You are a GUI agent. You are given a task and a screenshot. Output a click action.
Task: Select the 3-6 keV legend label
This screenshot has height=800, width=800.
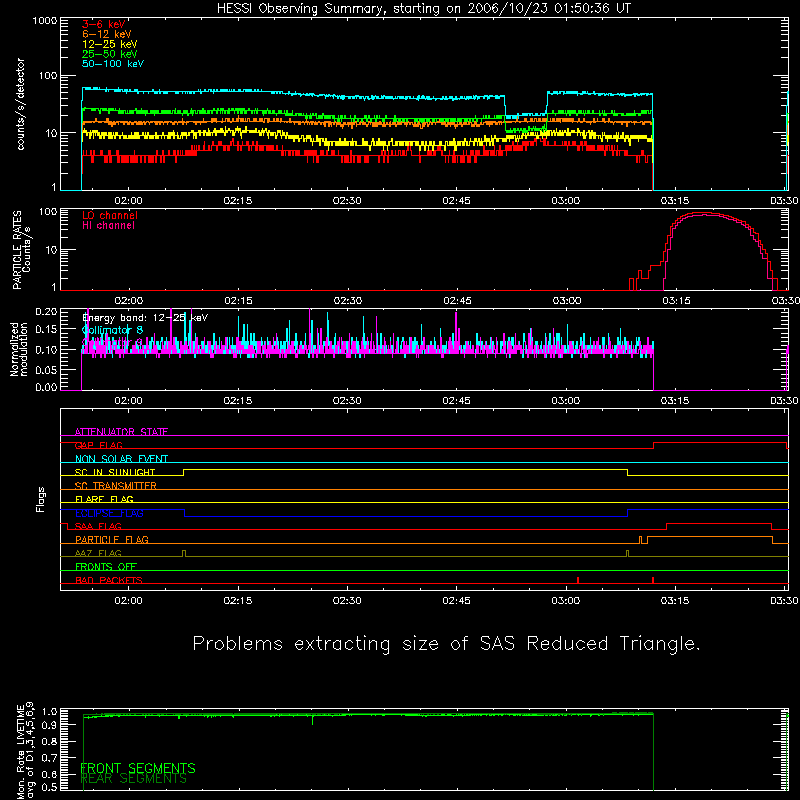click(x=104, y=24)
